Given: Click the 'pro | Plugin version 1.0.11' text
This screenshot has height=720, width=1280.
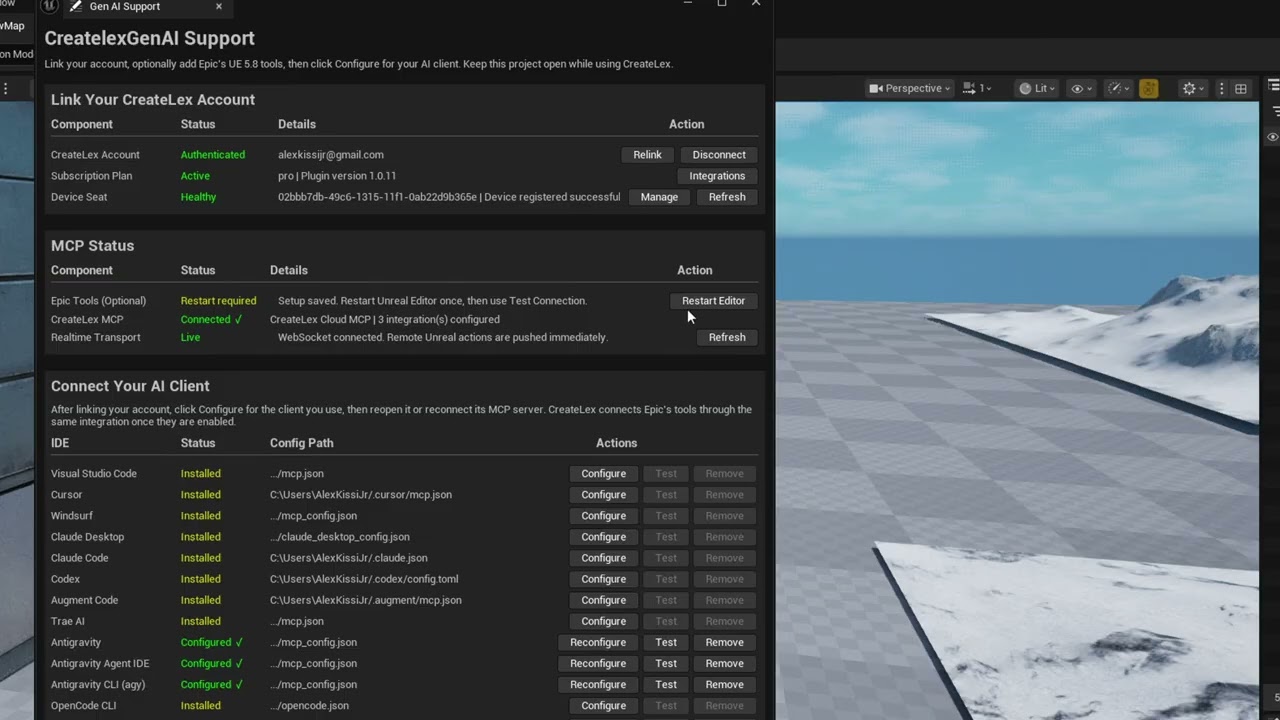Looking at the screenshot, I should [337, 176].
